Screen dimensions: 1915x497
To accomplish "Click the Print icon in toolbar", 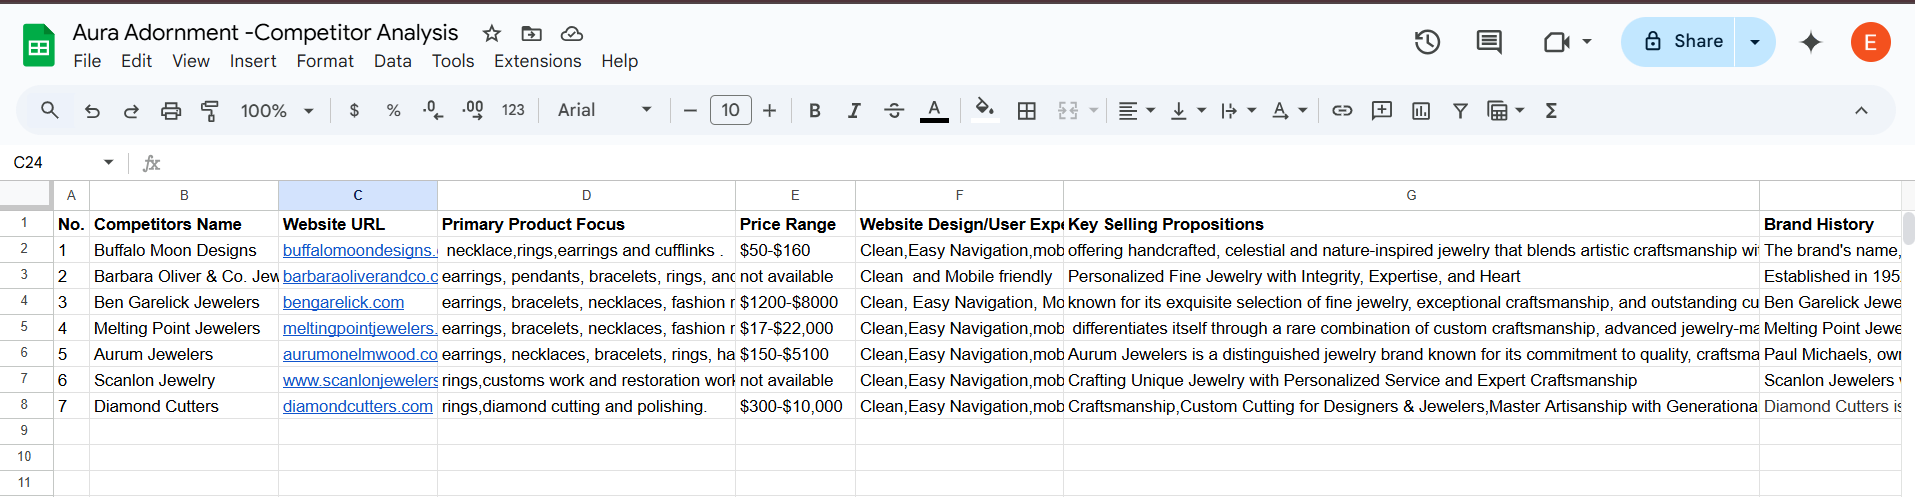I will pyautogui.click(x=171, y=111).
